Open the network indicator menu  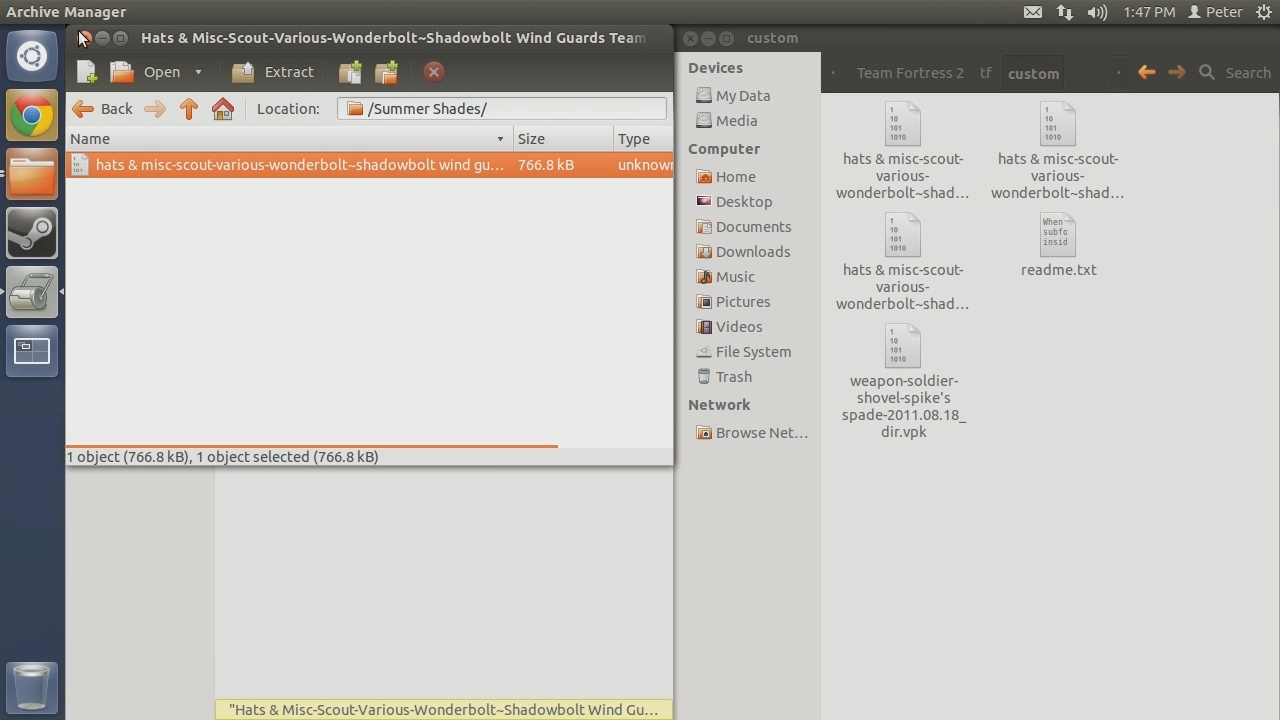(1065, 12)
